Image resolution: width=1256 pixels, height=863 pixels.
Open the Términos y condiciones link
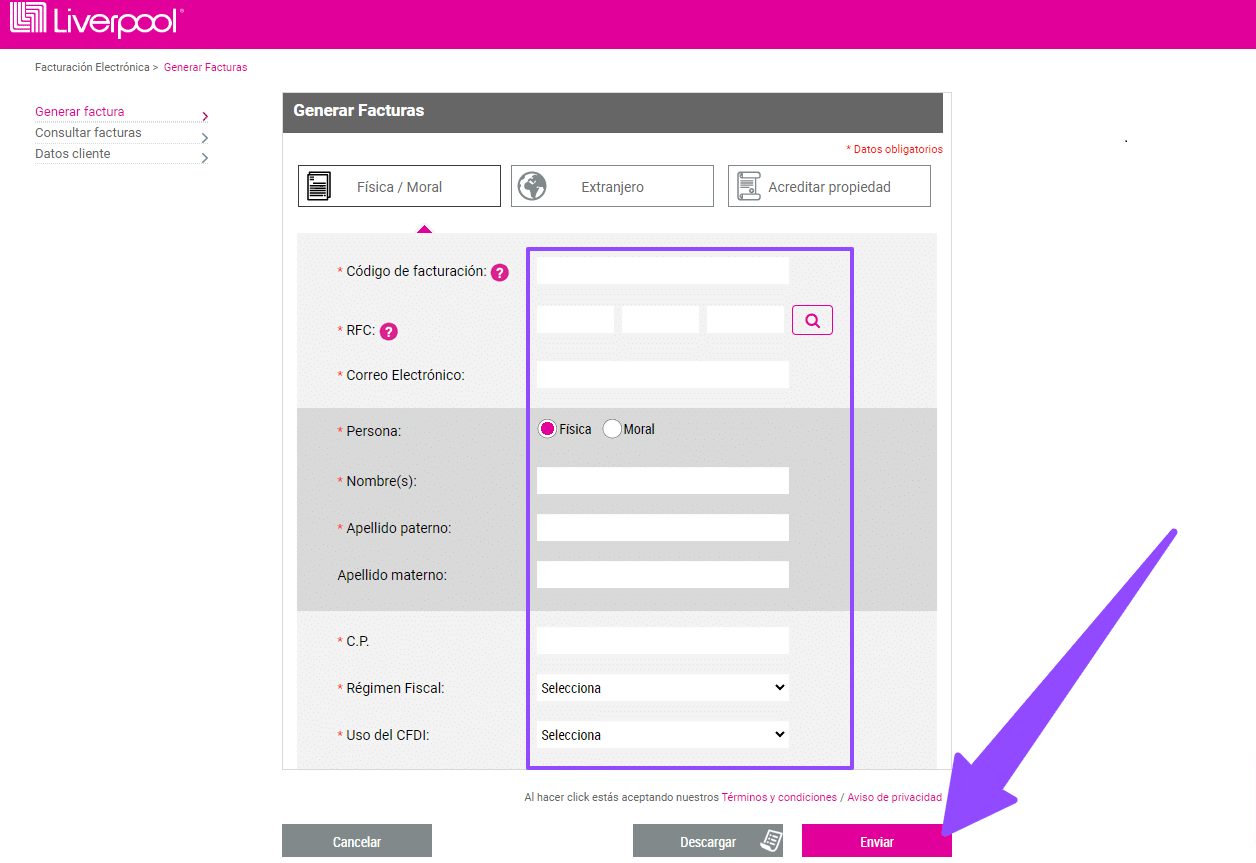pos(779,798)
